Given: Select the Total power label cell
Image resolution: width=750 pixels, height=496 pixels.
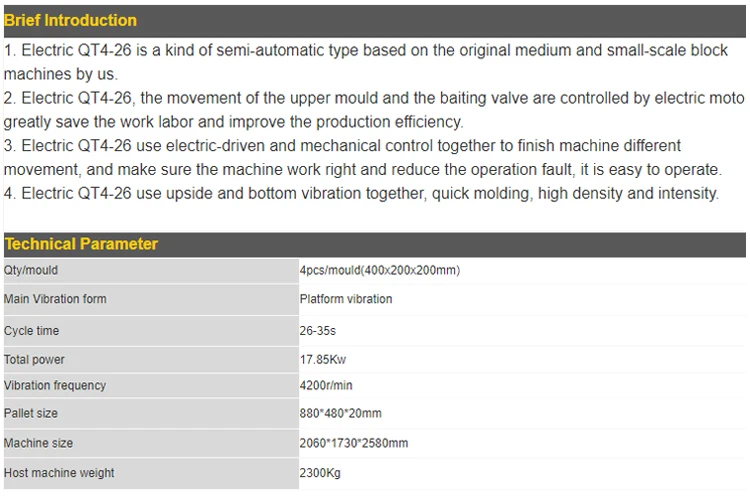Looking at the screenshot, I should coord(151,359).
